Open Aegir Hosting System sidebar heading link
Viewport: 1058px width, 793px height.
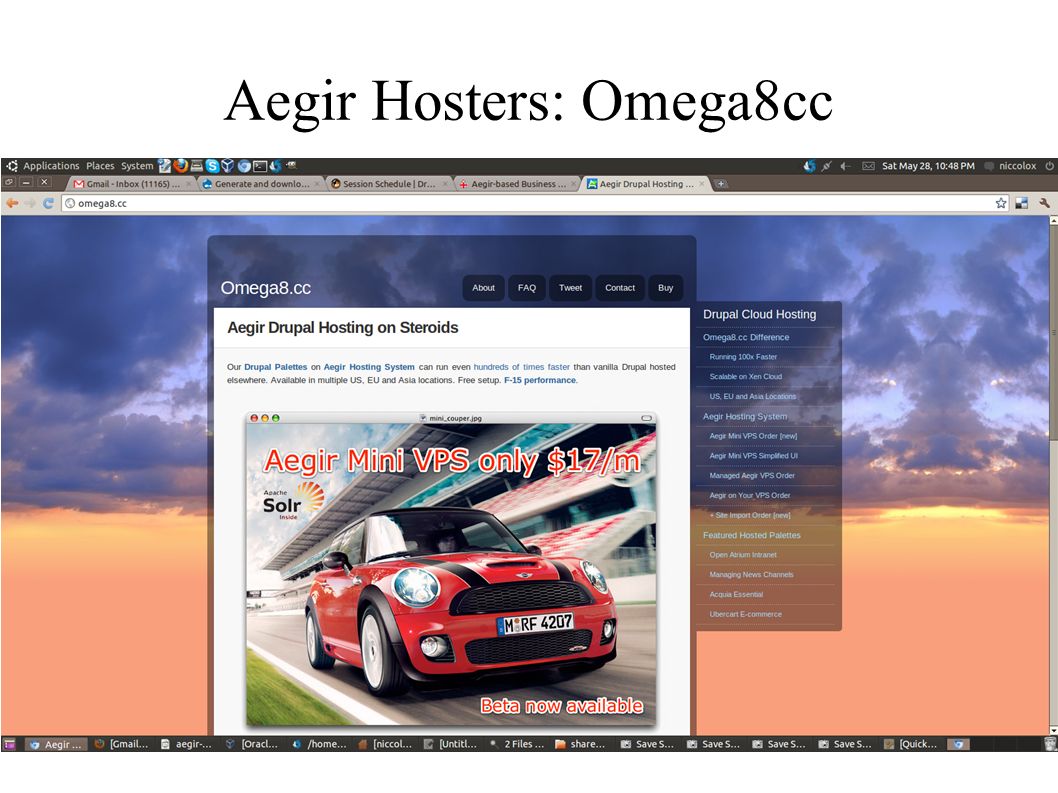click(745, 416)
